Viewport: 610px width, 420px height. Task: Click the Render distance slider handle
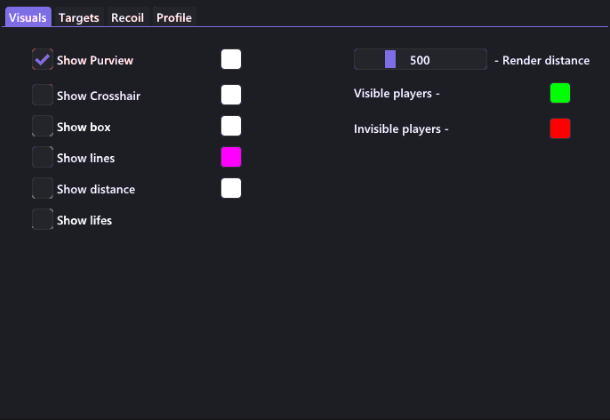point(390,60)
